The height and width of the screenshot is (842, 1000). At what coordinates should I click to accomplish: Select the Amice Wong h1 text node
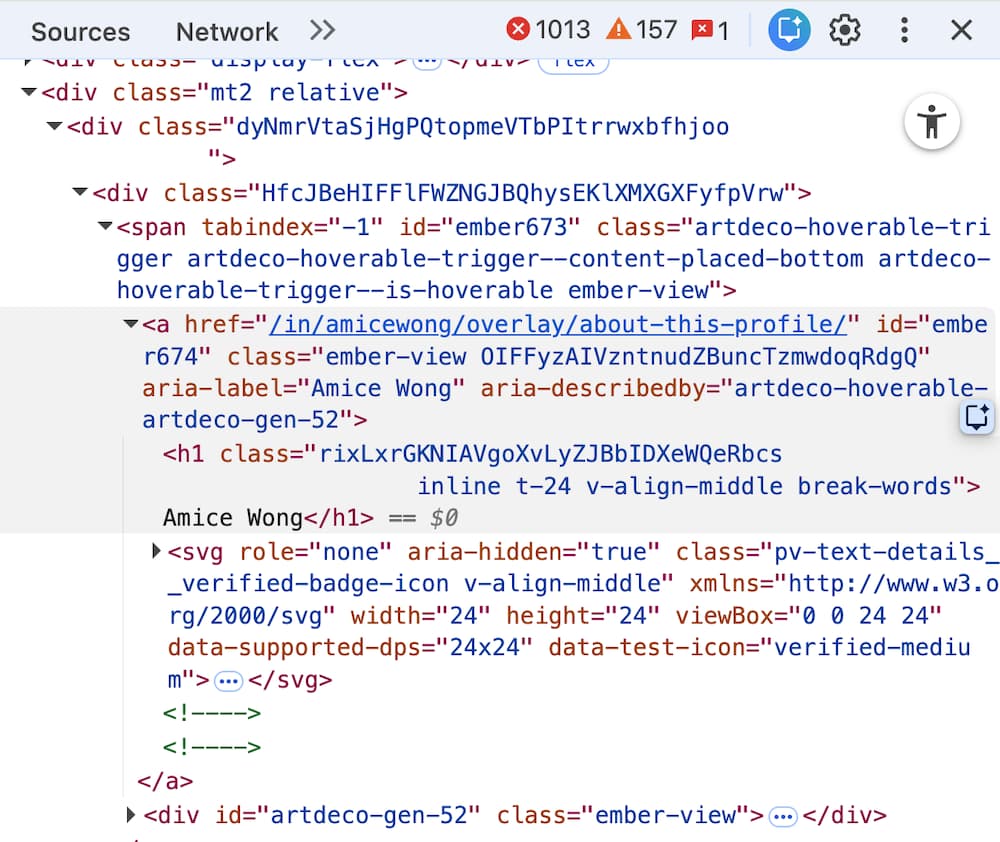click(232, 518)
